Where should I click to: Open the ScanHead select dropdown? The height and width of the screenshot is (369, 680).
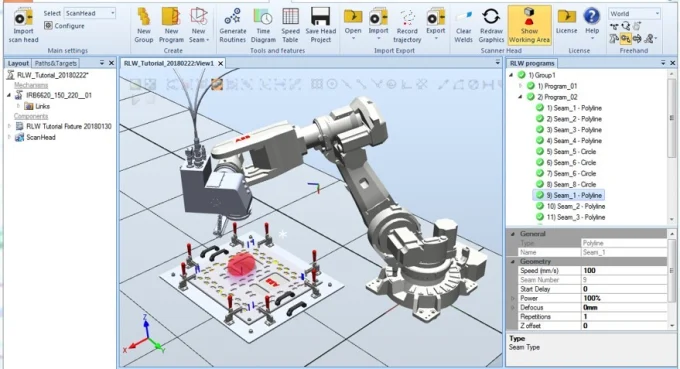[x=90, y=13]
